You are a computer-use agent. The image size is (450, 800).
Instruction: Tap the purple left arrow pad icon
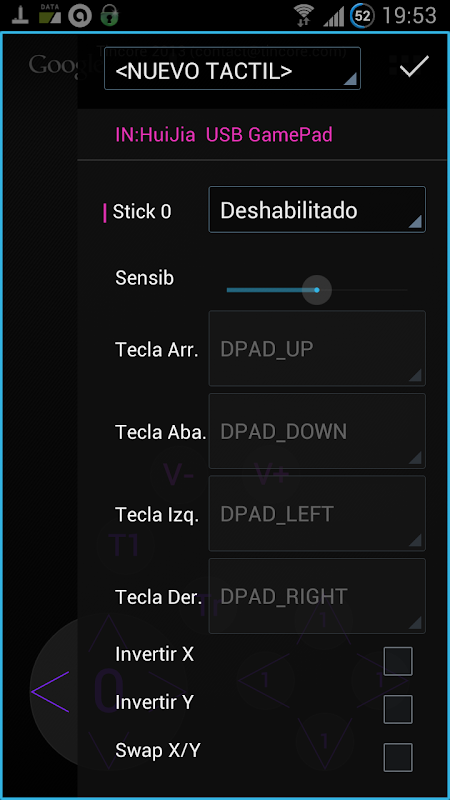point(50,692)
